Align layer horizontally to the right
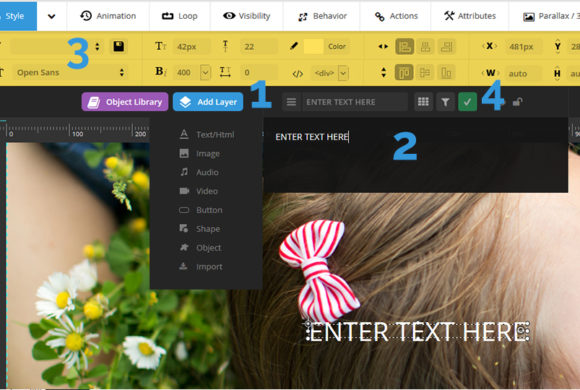 point(446,47)
